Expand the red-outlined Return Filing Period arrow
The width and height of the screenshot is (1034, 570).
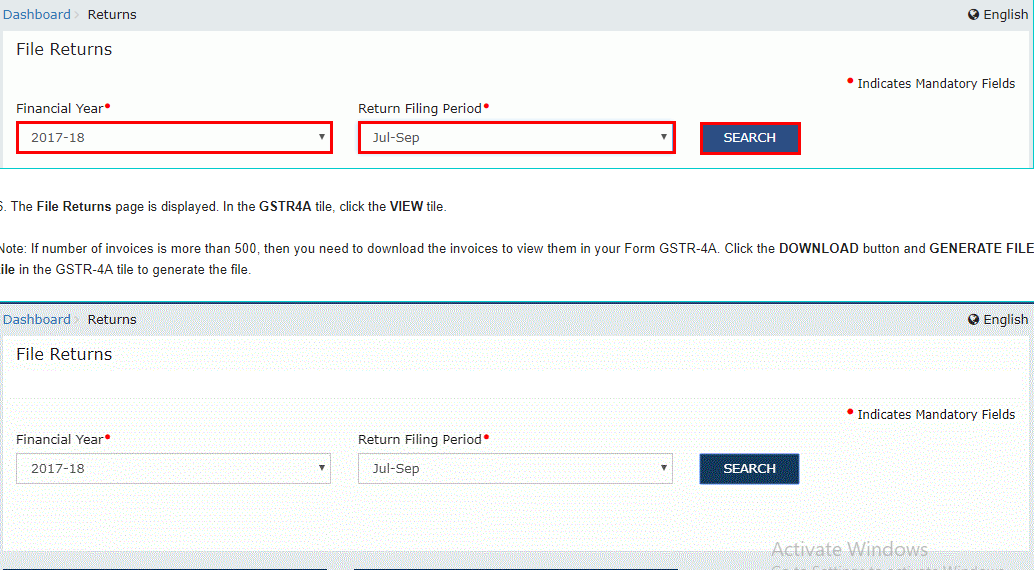pyautogui.click(x=663, y=137)
